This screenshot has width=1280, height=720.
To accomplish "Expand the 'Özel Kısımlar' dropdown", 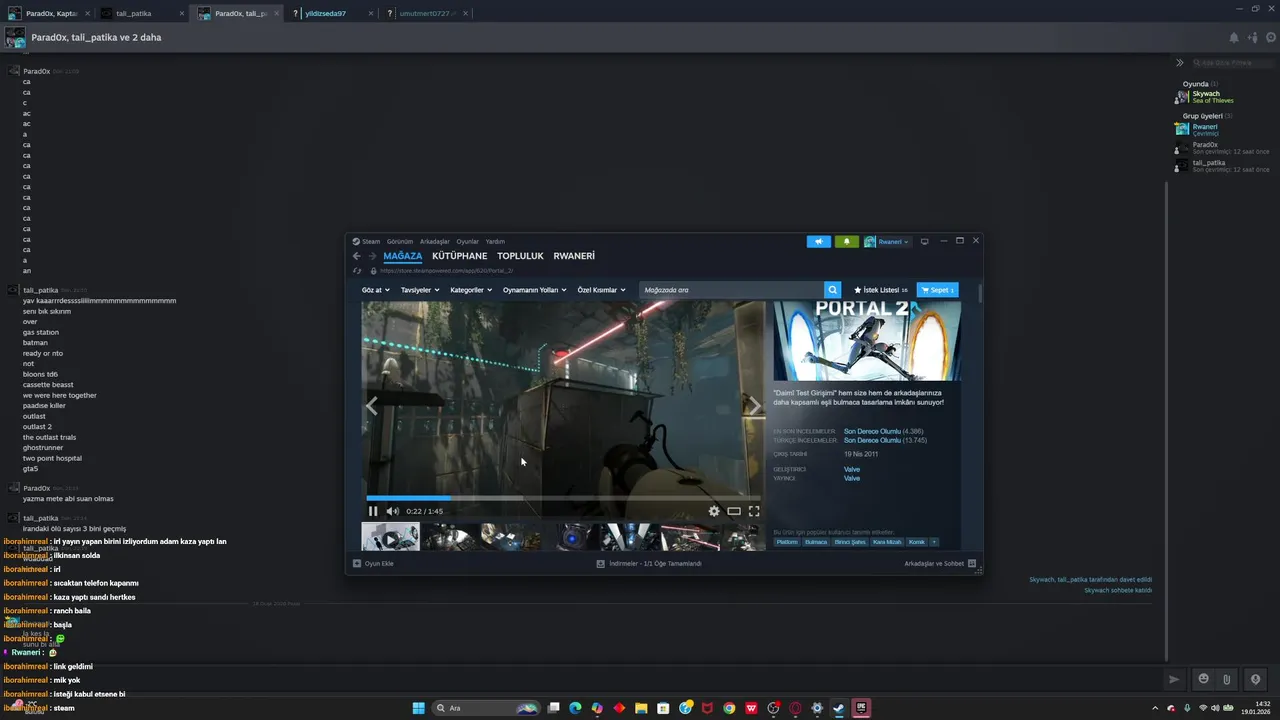I will (x=601, y=290).
